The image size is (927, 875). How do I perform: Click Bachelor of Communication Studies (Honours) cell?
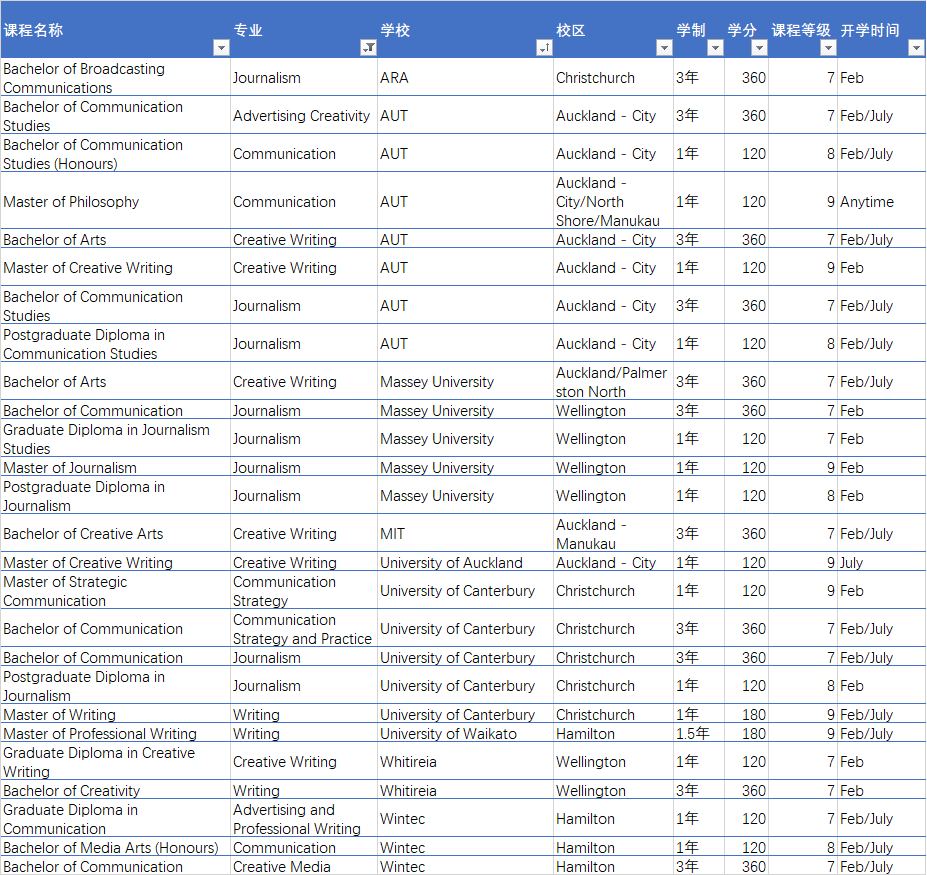115,154
